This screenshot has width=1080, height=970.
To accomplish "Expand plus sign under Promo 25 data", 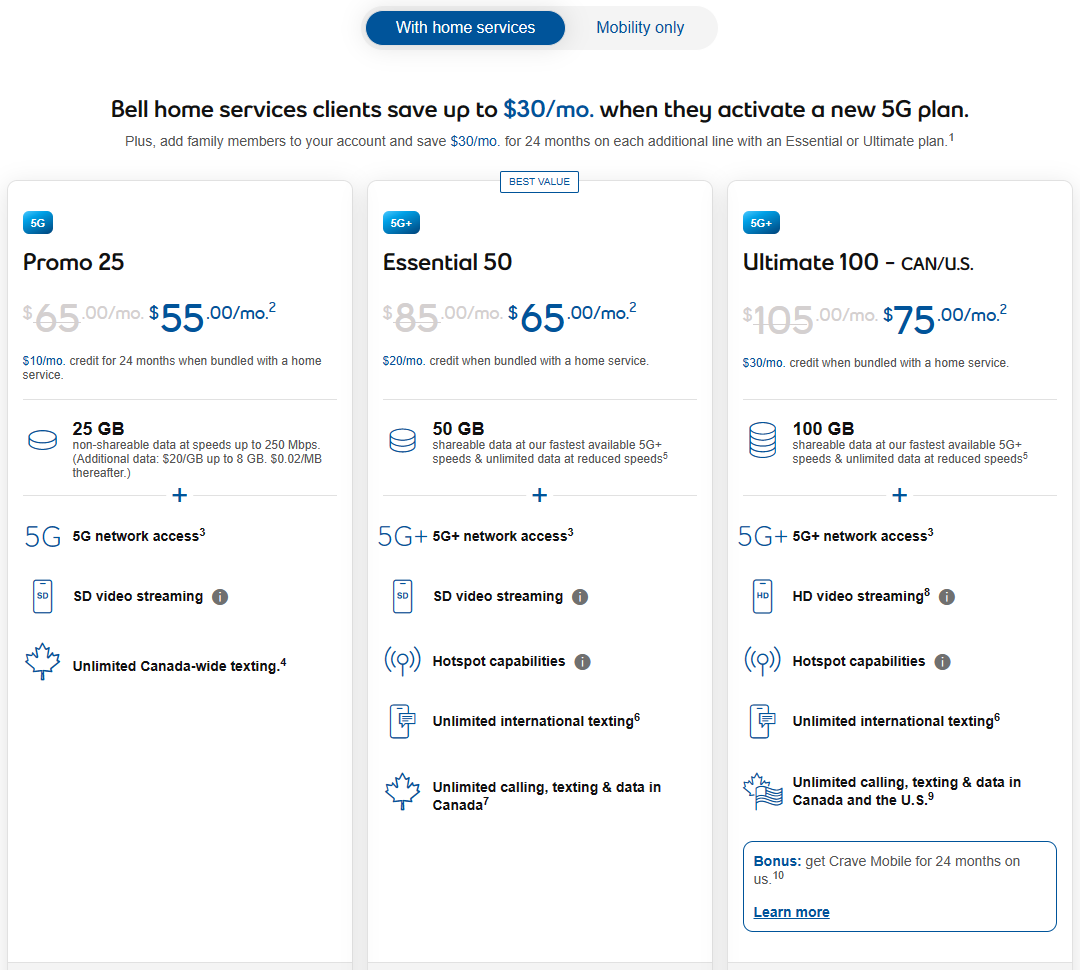I will pyautogui.click(x=180, y=495).
